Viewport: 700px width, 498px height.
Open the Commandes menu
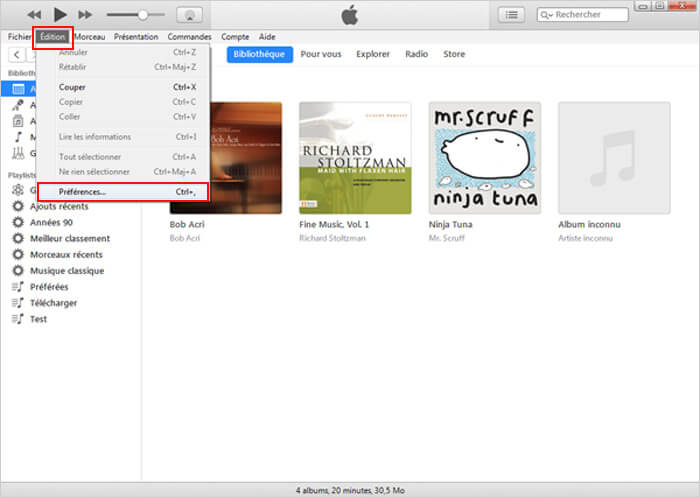point(189,37)
